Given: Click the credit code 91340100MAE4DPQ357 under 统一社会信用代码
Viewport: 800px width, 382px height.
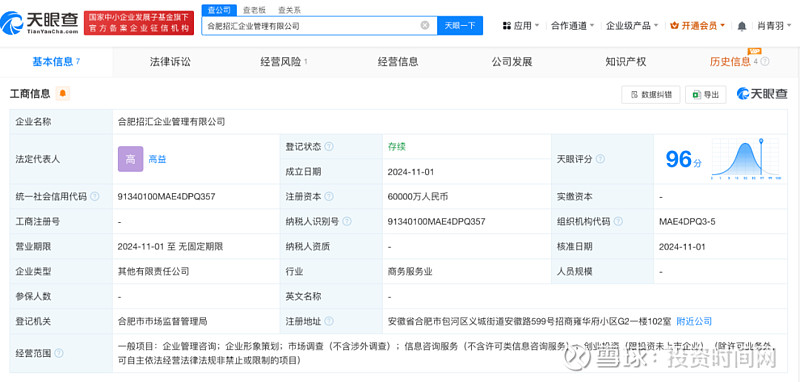Looking at the screenshot, I should pyautogui.click(x=166, y=196).
